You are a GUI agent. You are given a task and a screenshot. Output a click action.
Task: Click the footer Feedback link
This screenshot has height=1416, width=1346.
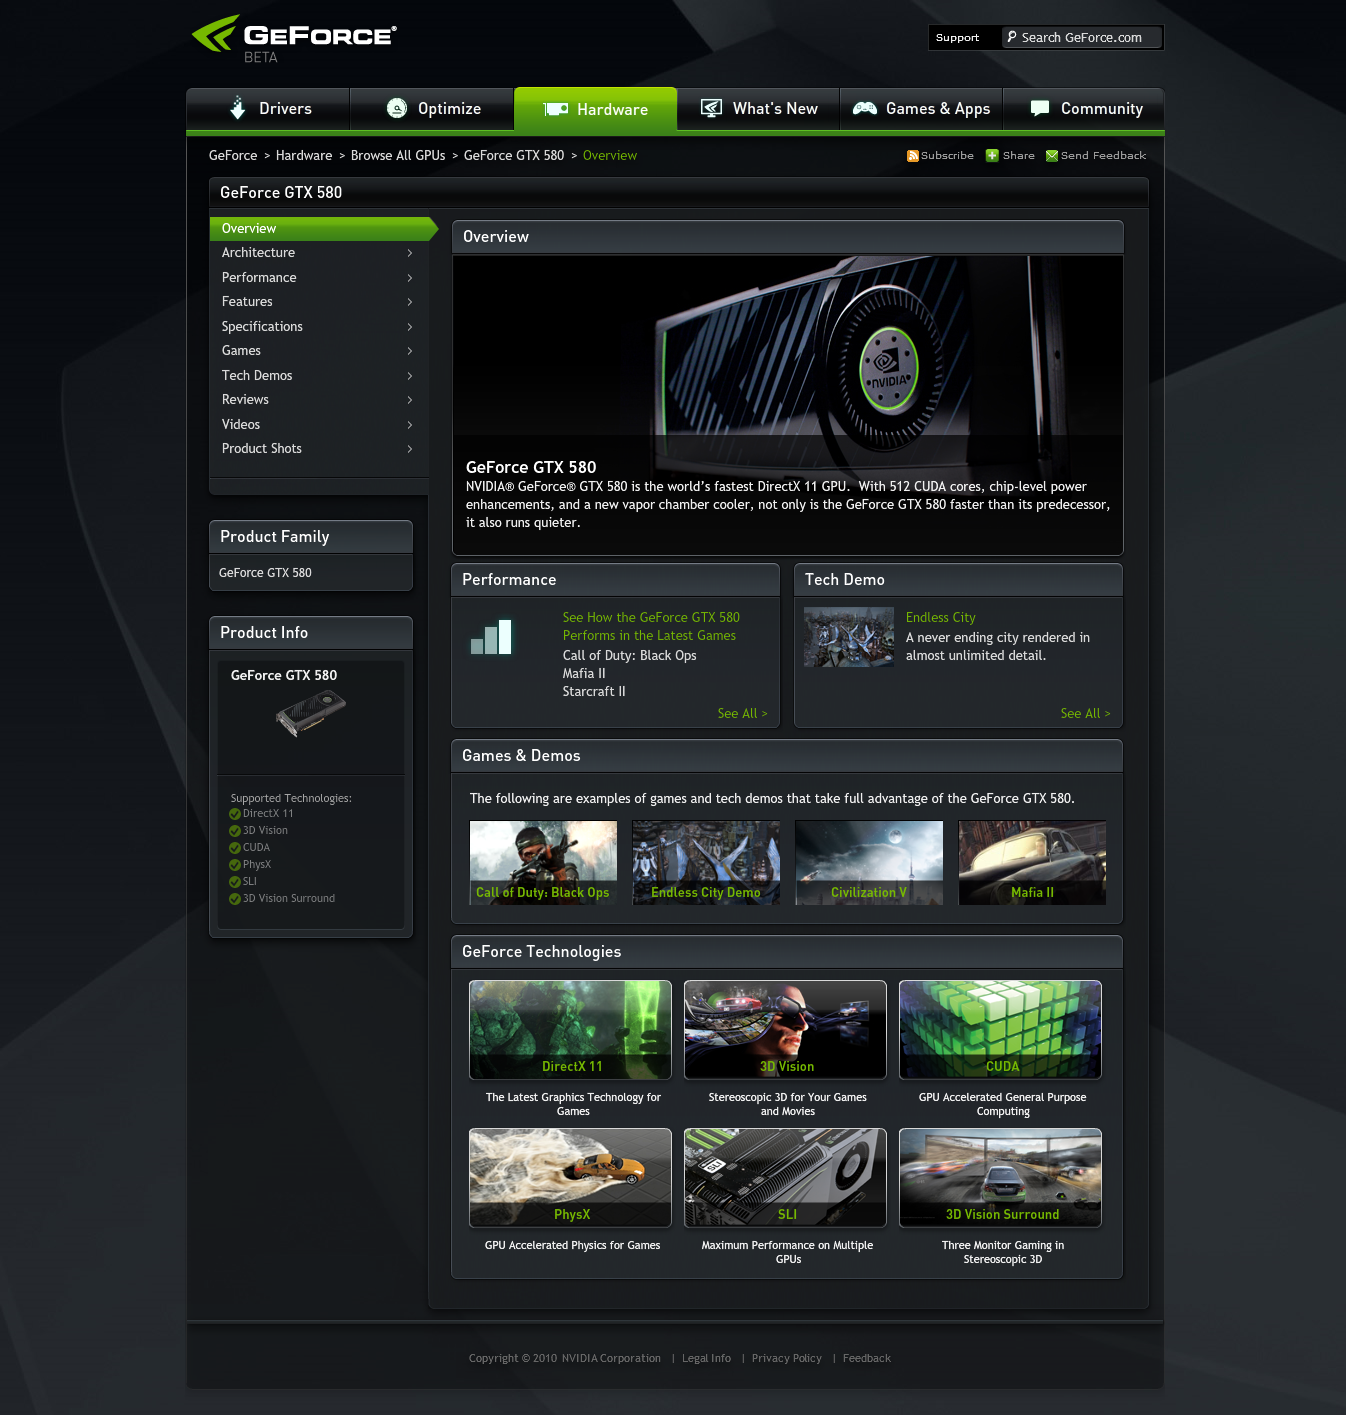point(866,1359)
